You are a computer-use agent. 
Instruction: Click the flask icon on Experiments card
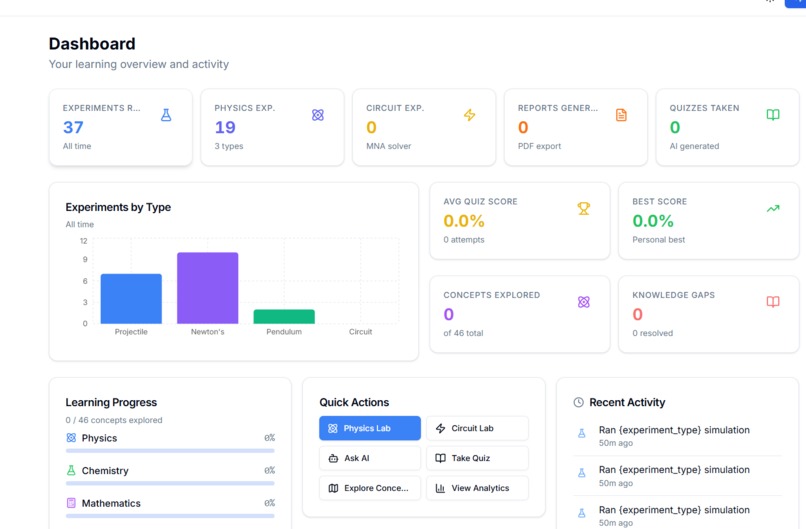166,115
